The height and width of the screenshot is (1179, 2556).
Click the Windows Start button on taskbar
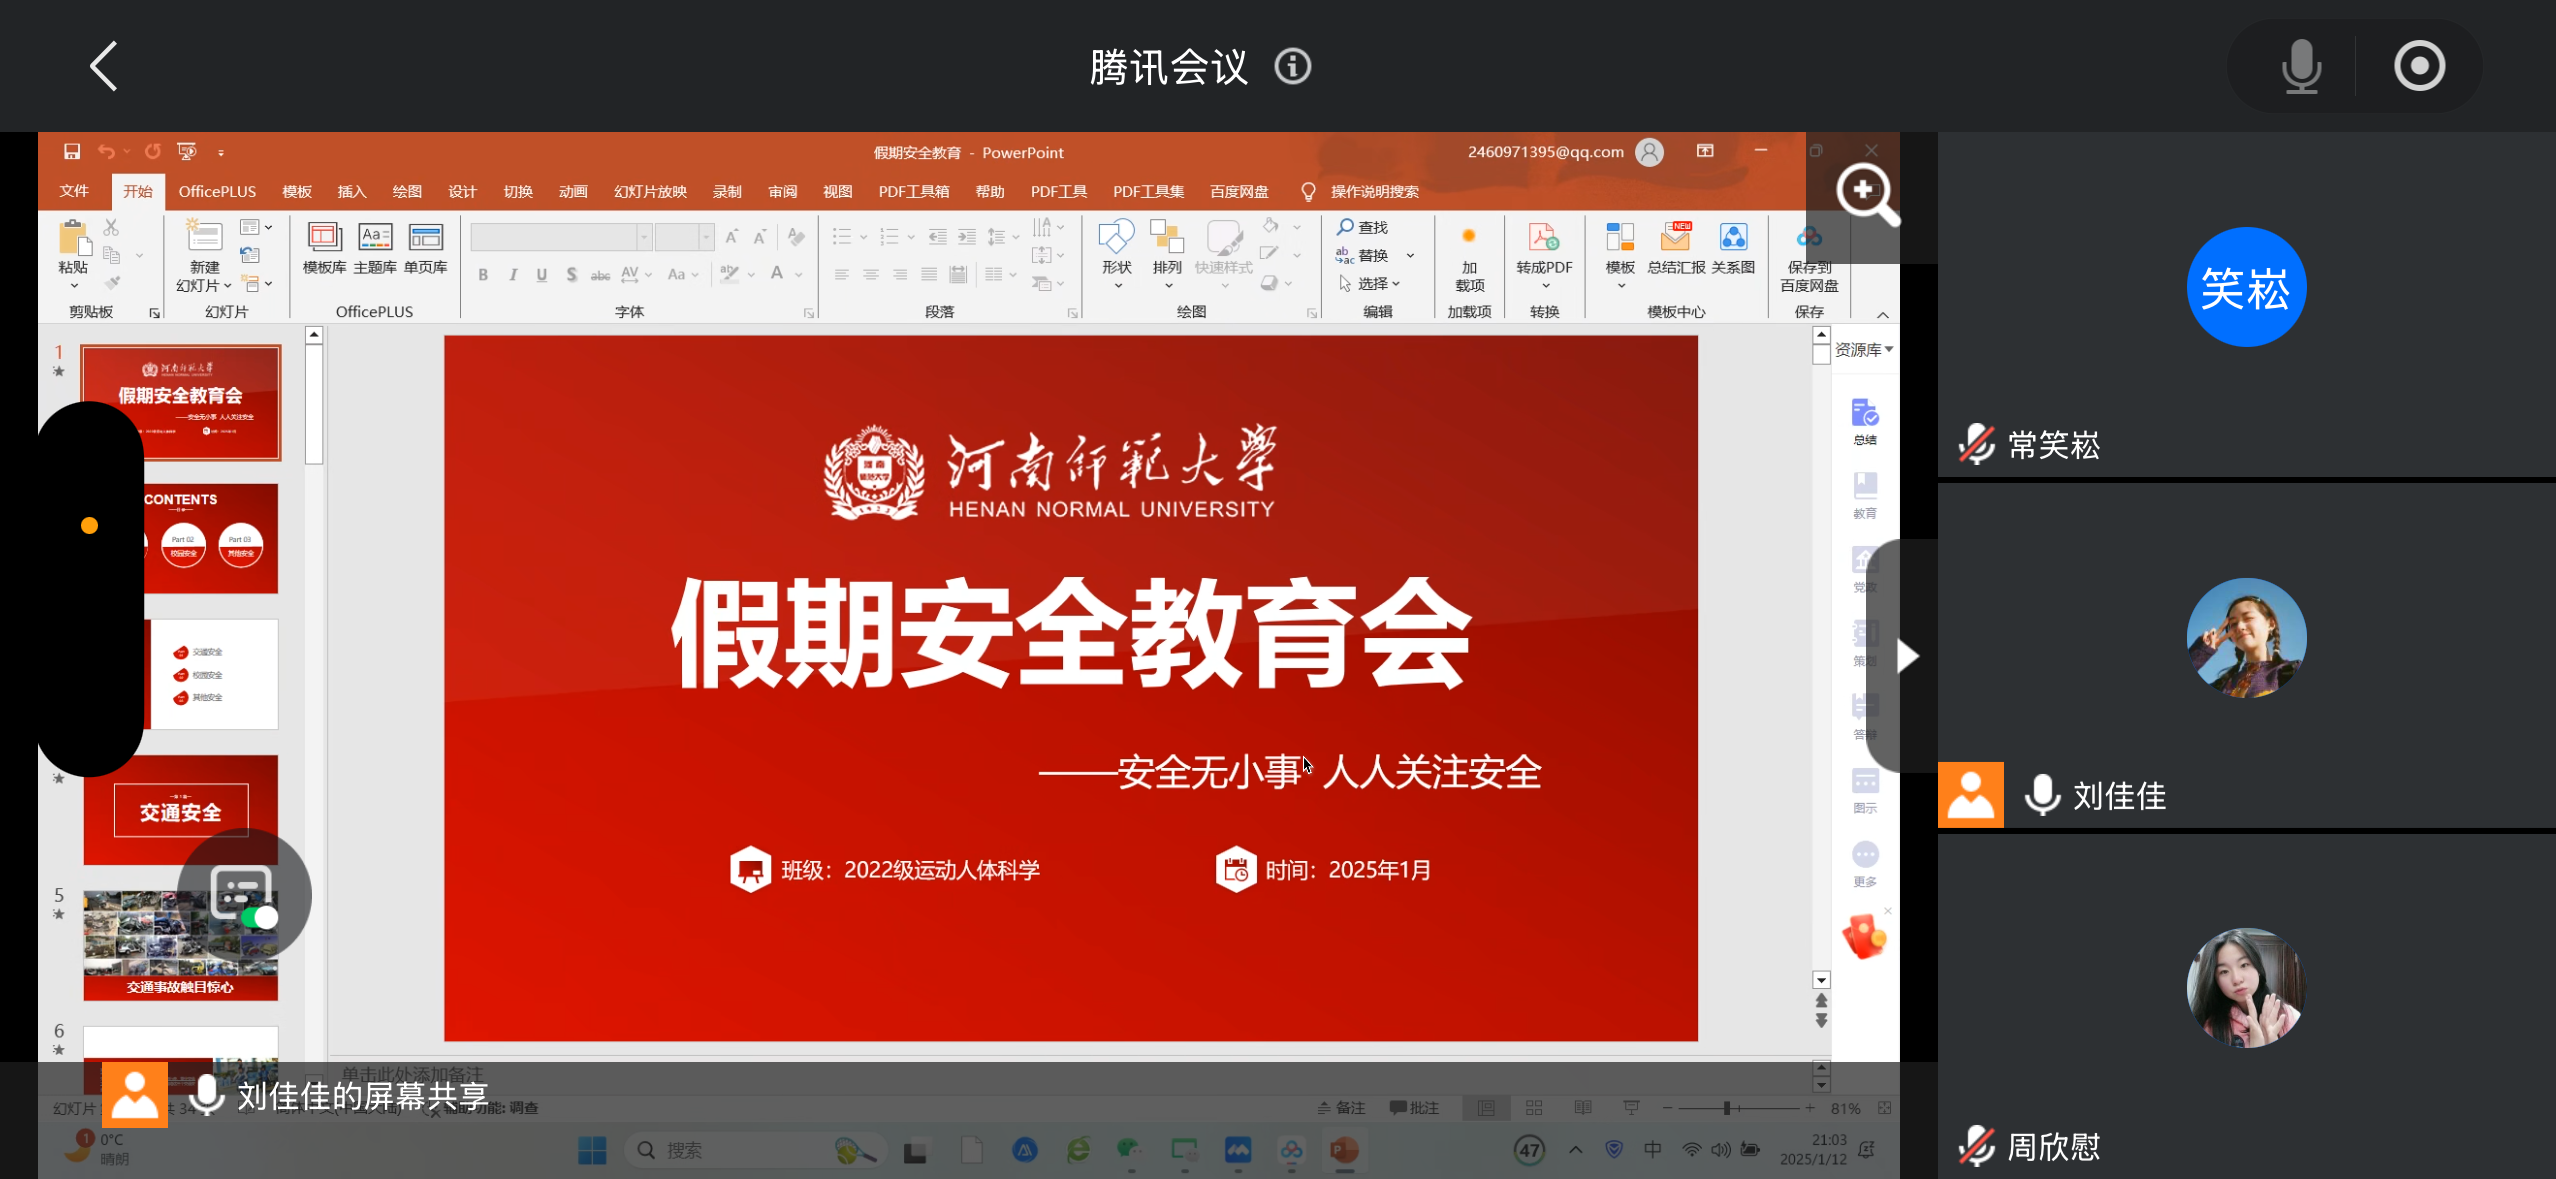coord(592,1151)
